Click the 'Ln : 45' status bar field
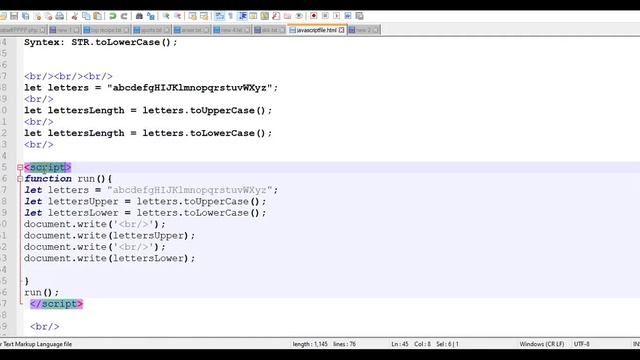The width and height of the screenshot is (640, 360). pyautogui.click(x=400, y=344)
